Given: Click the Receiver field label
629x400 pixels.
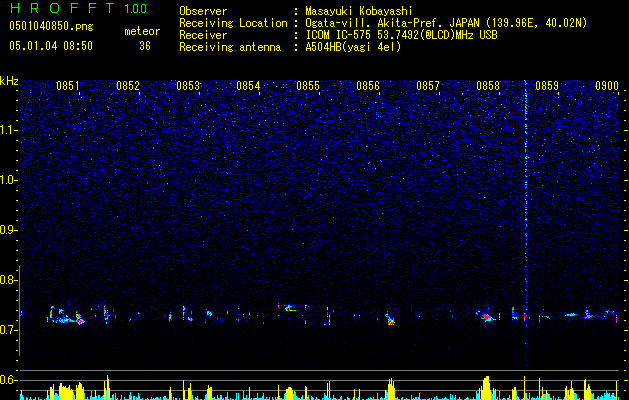Looking at the screenshot, I should [x=203, y=35].
